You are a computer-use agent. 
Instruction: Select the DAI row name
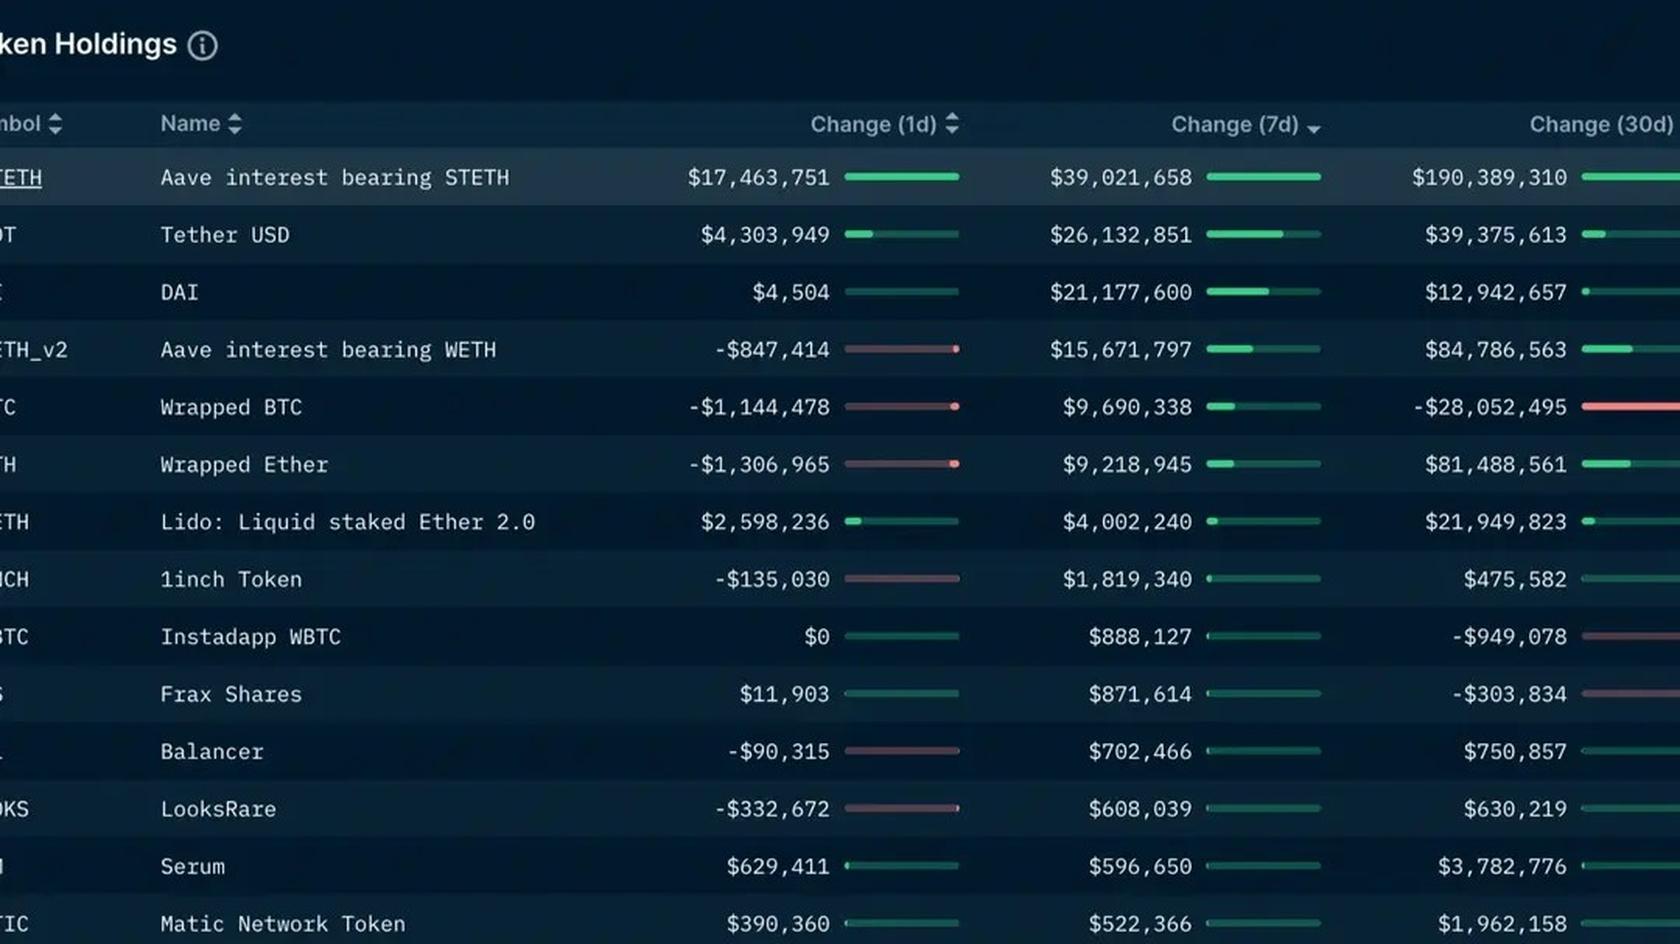[179, 292]
